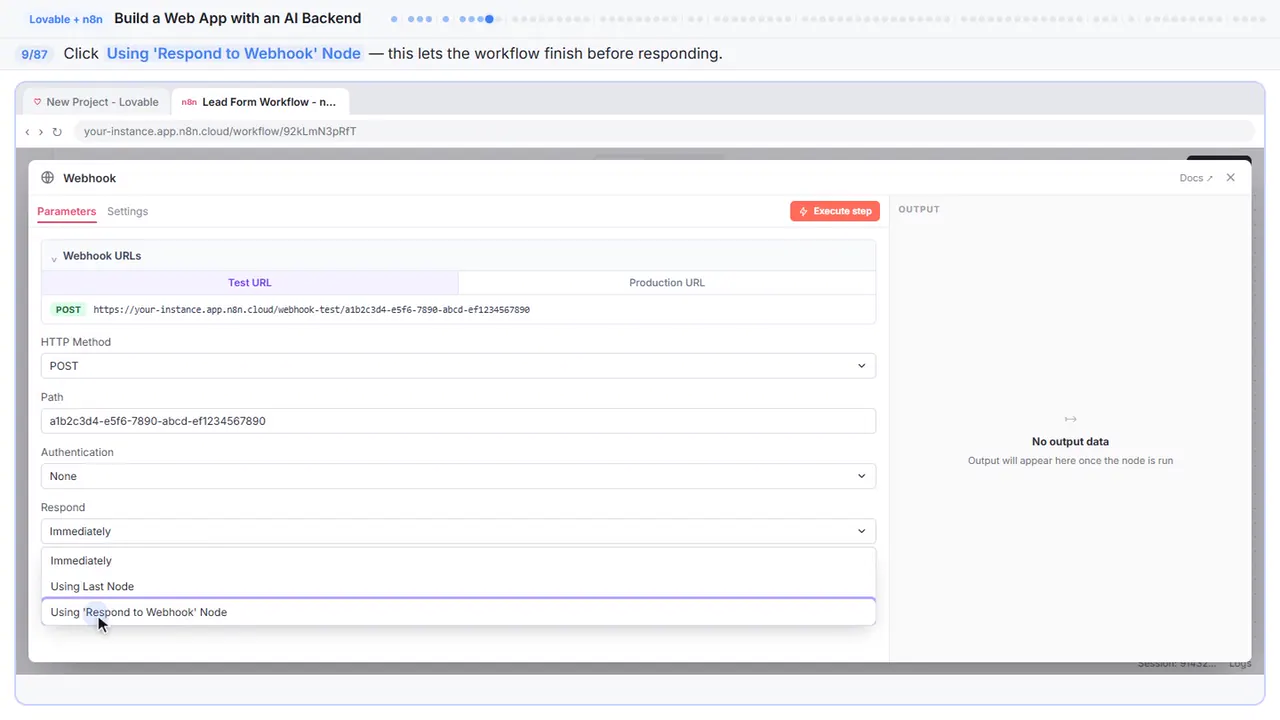Screen dimensions: 1280x720
Task: Switch to New Project - Lovable browser tab
Action: pos(96,102)
